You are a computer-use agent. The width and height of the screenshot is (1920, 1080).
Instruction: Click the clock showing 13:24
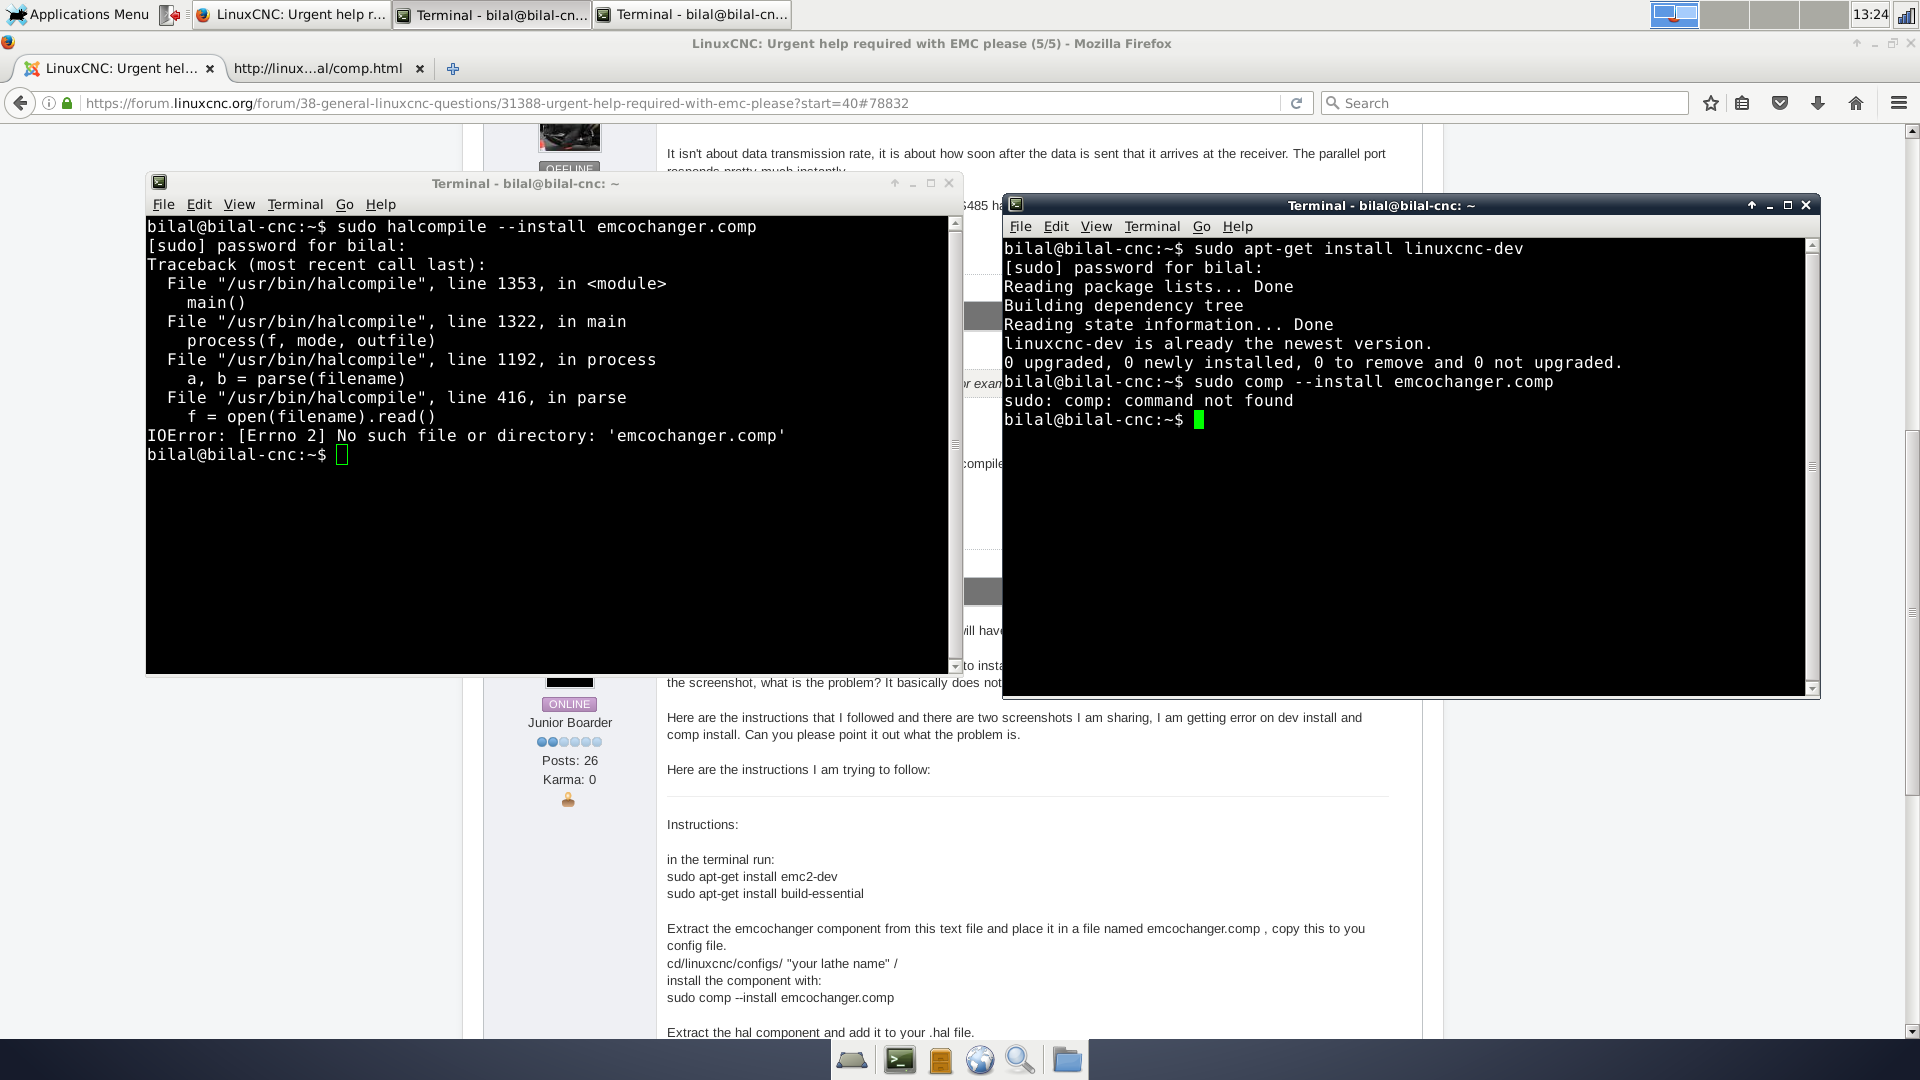tap(1870, 14)
